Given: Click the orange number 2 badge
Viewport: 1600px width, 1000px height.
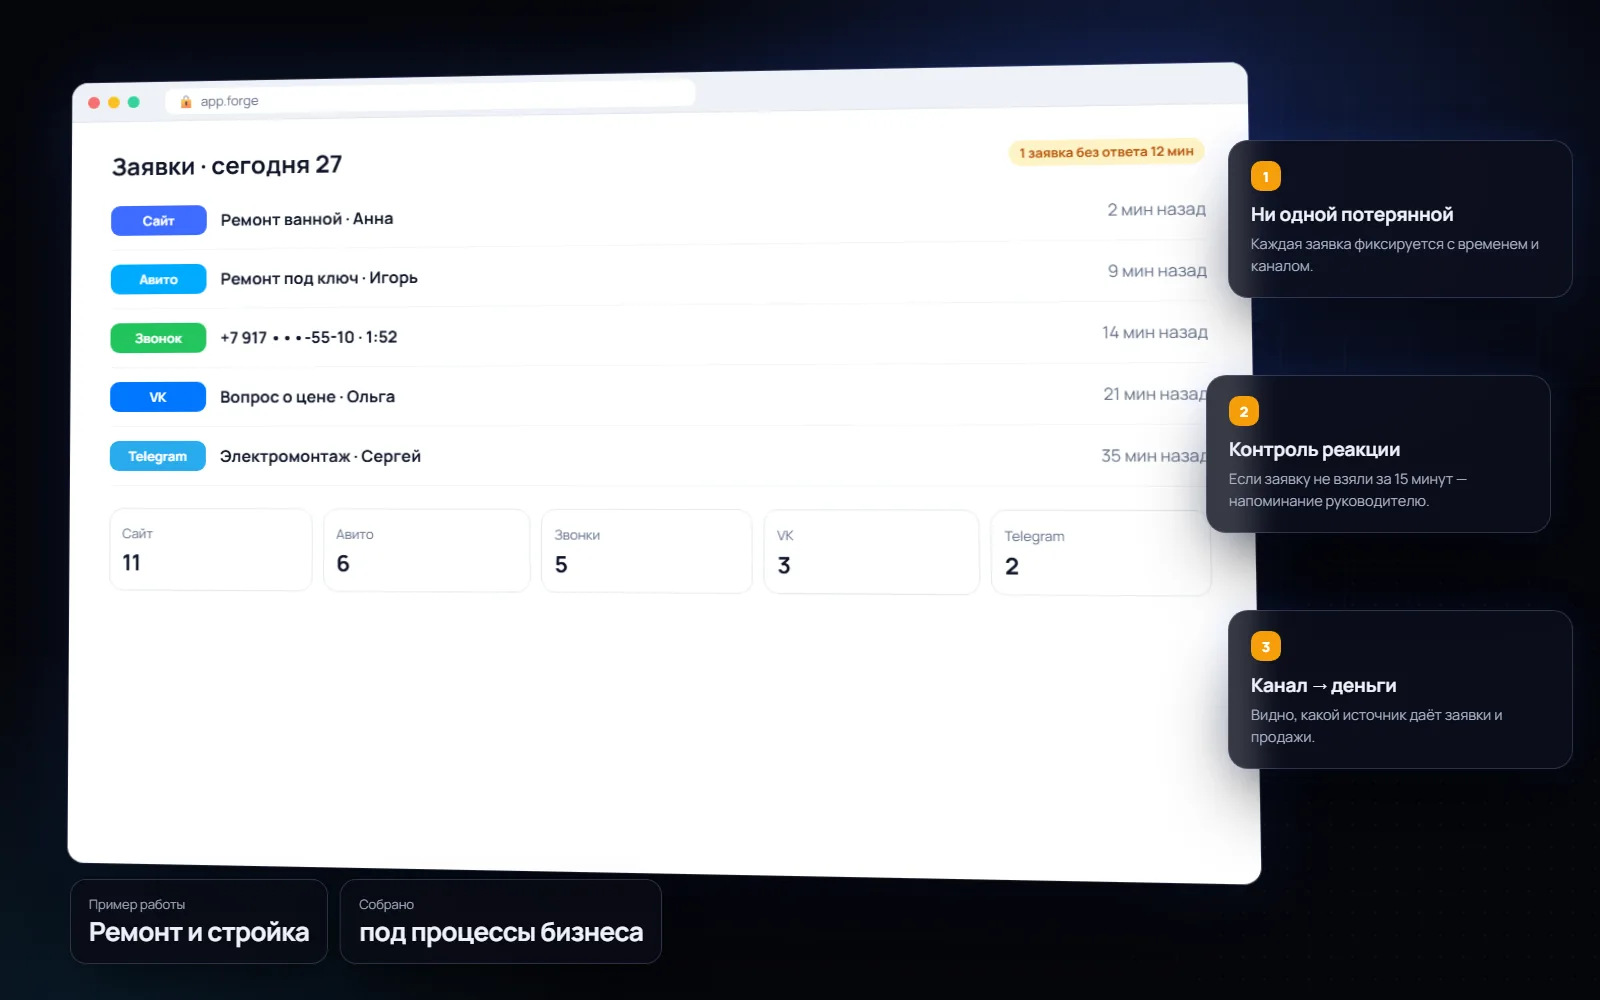Looking at the screenshot, I should click(1244, 411).
